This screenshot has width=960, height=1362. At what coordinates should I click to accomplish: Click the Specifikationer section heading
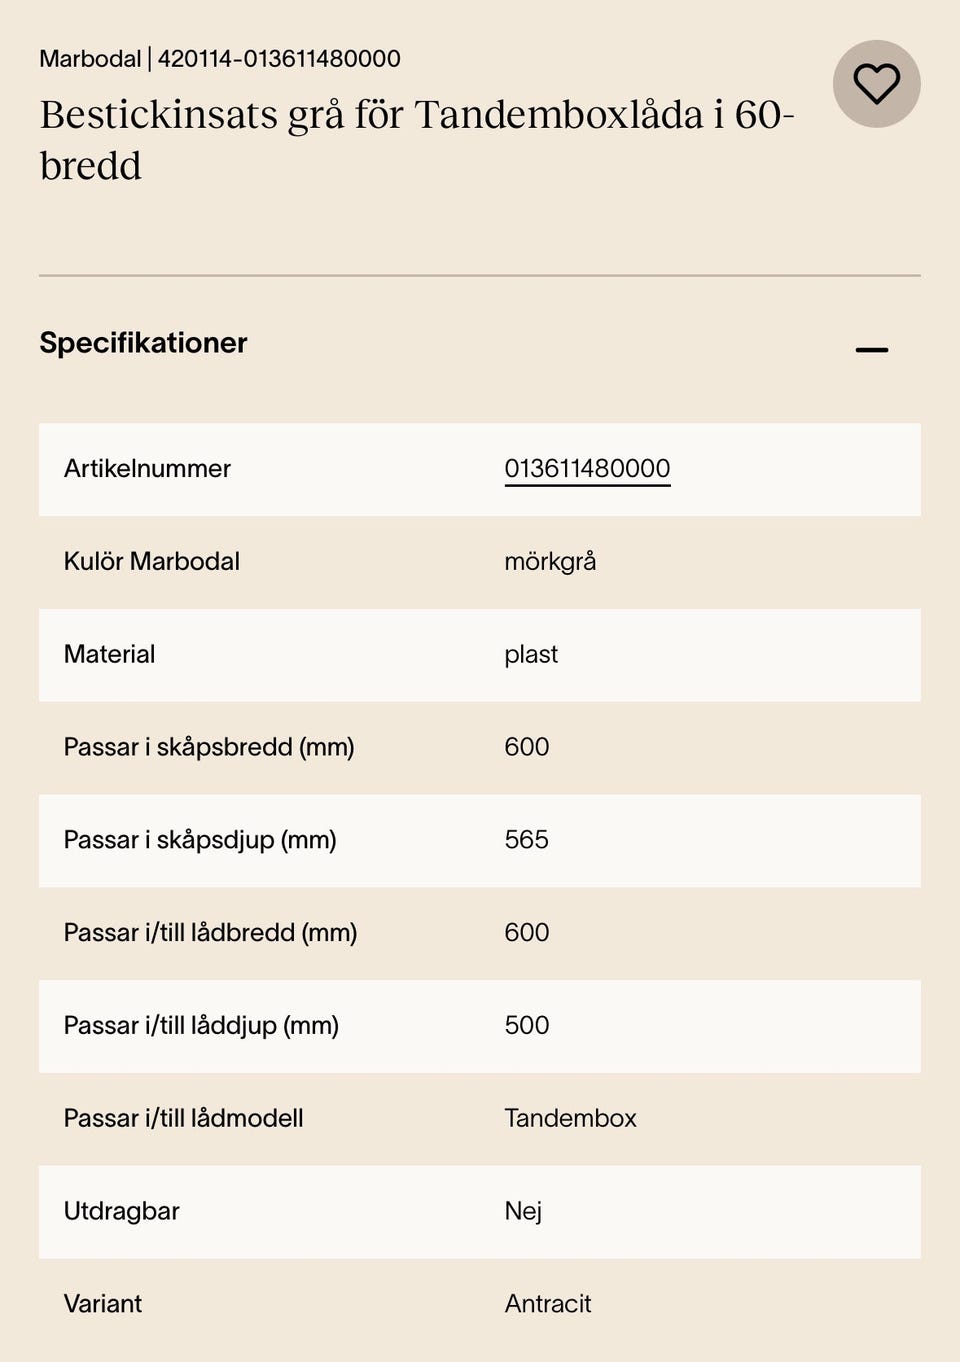[143, 343]
